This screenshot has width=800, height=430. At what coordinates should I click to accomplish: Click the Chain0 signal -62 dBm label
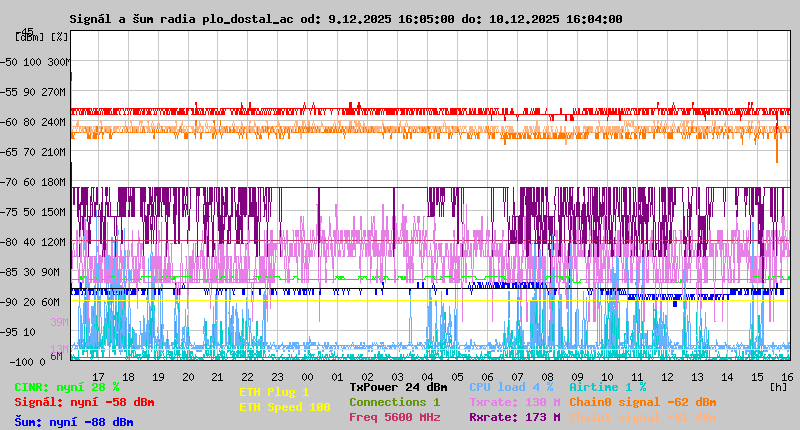pyautogui.click(x=642, y=402)
